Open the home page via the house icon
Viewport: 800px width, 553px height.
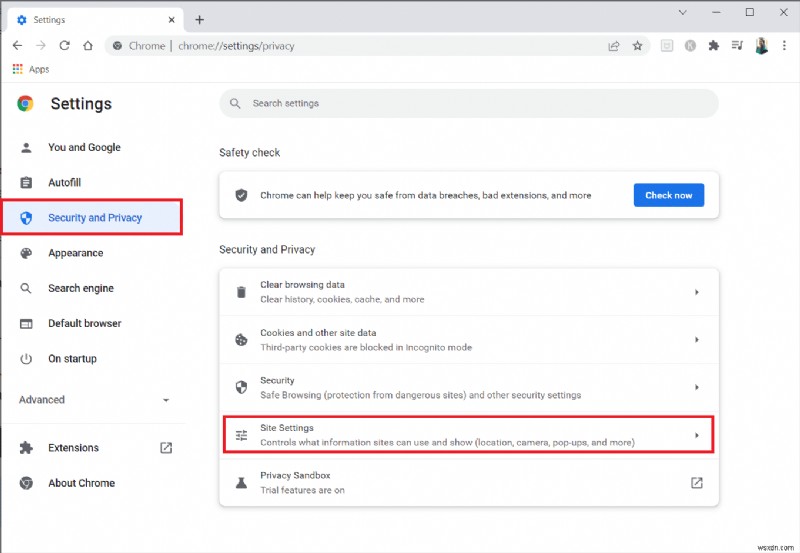point(88,45)
